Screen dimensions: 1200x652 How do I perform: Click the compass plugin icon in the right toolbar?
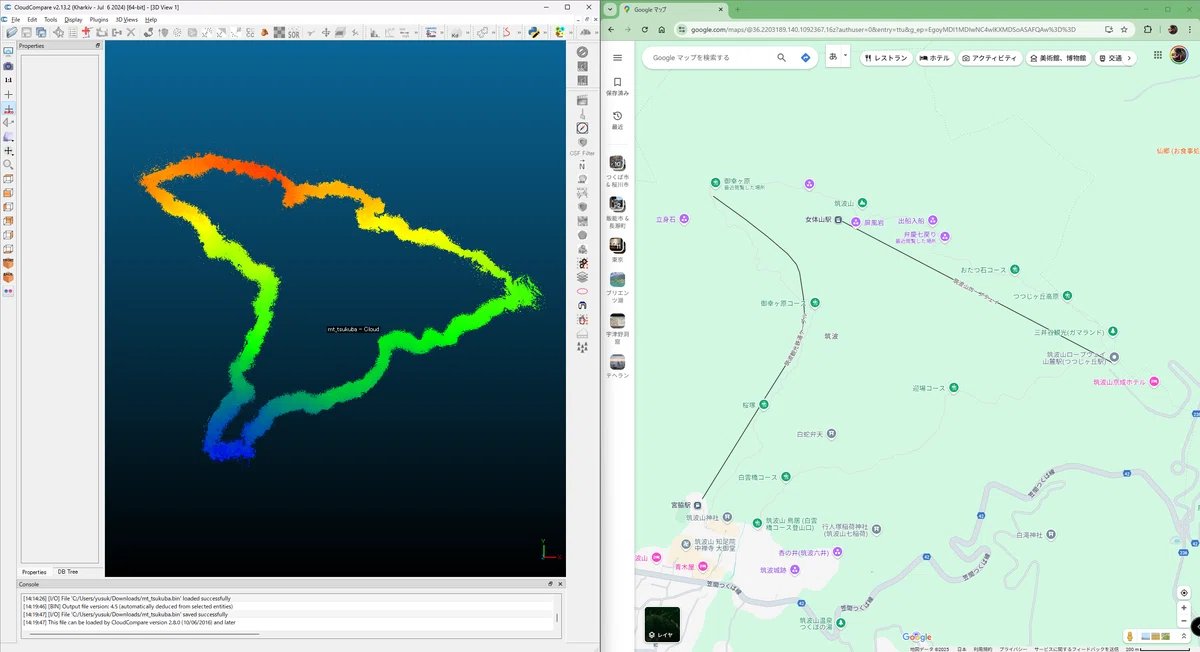tap(582, 127)
